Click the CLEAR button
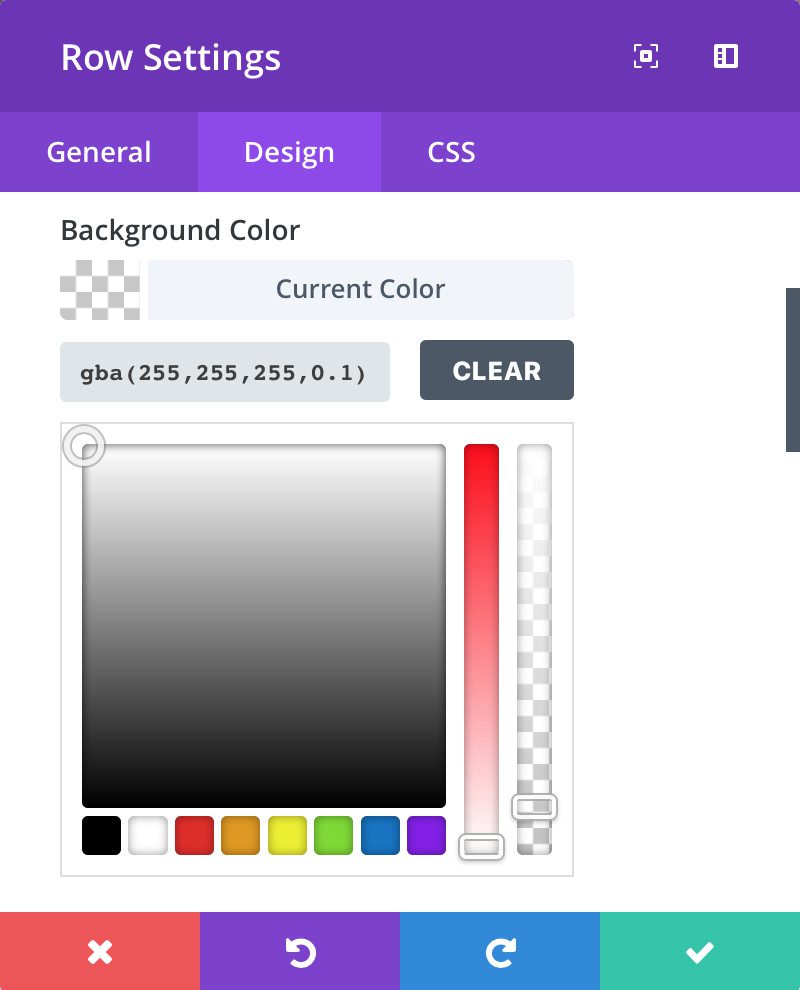Image resolution: width=800 pixels, height=990 pixels. point(497,370)
